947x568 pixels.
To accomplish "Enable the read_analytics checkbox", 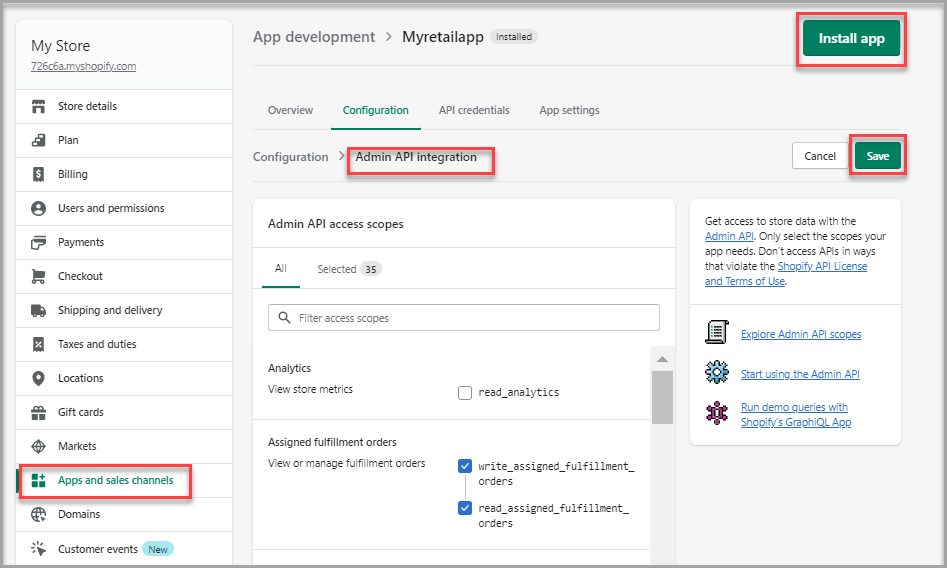I will coord(465,393).
